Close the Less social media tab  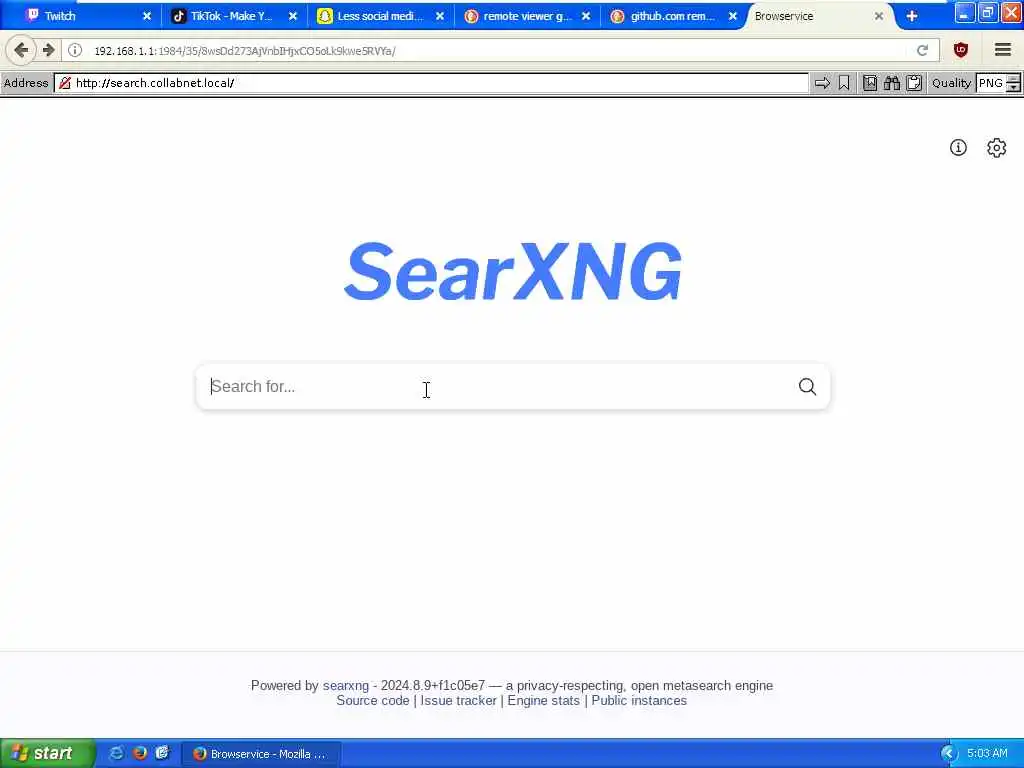[x=440, y=16]
